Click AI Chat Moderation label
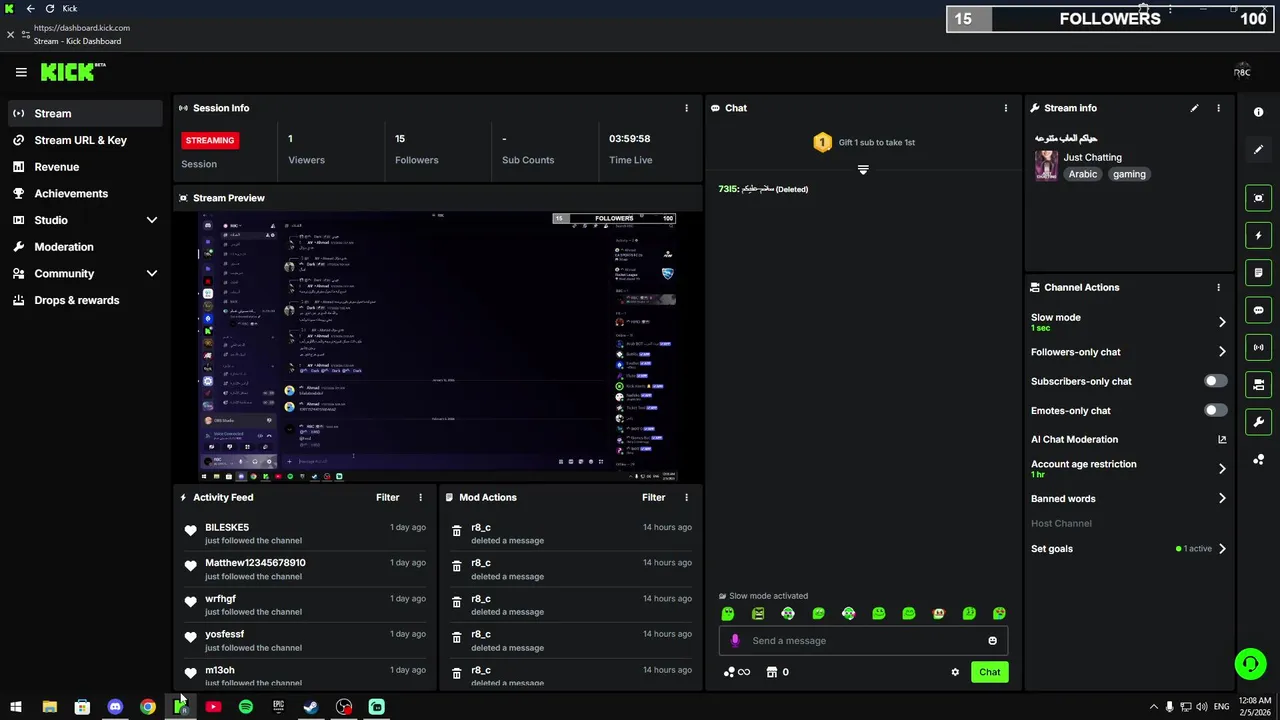 click(x=1074, y=439)
